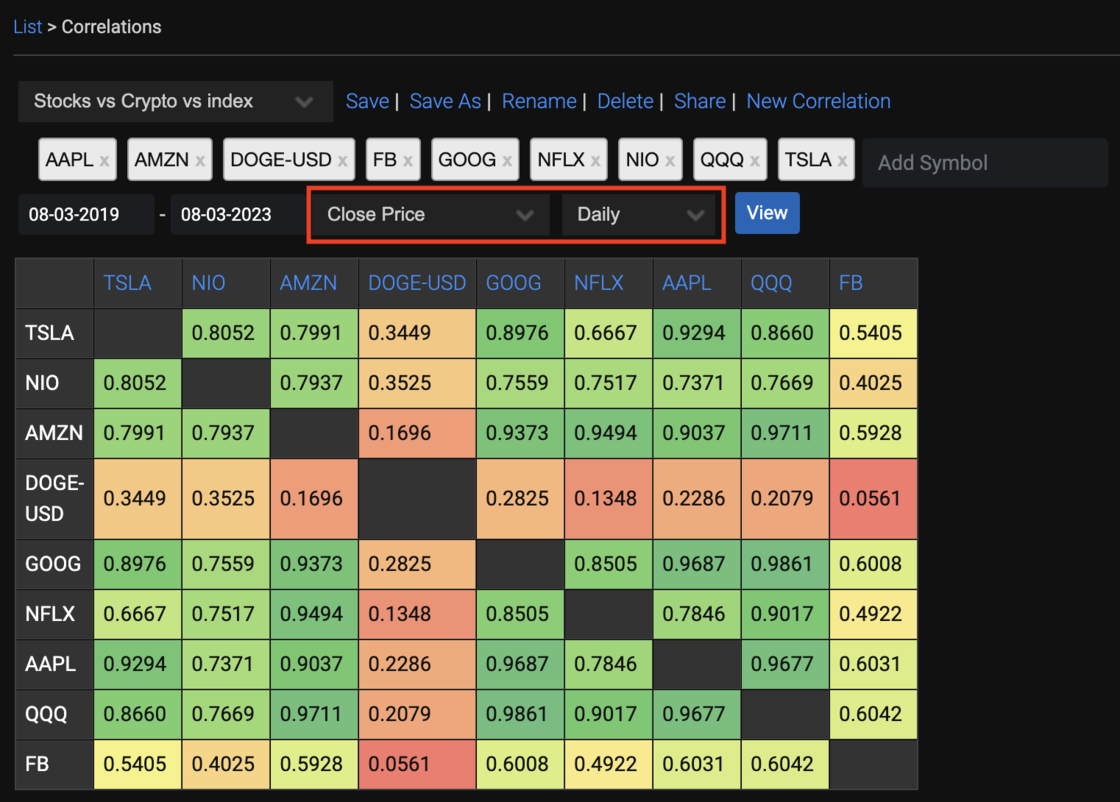Click cell 0.3525 in the NIO row
The image size is (1120, 802).
point(417,383)
